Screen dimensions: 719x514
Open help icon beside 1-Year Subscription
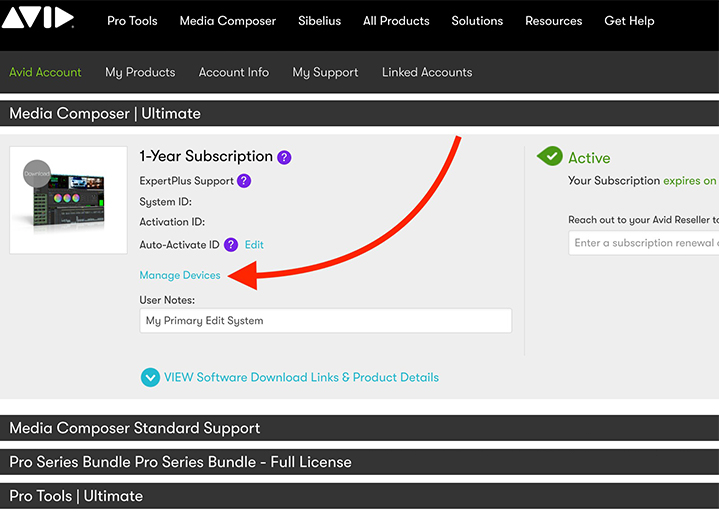tap(284, 157)
